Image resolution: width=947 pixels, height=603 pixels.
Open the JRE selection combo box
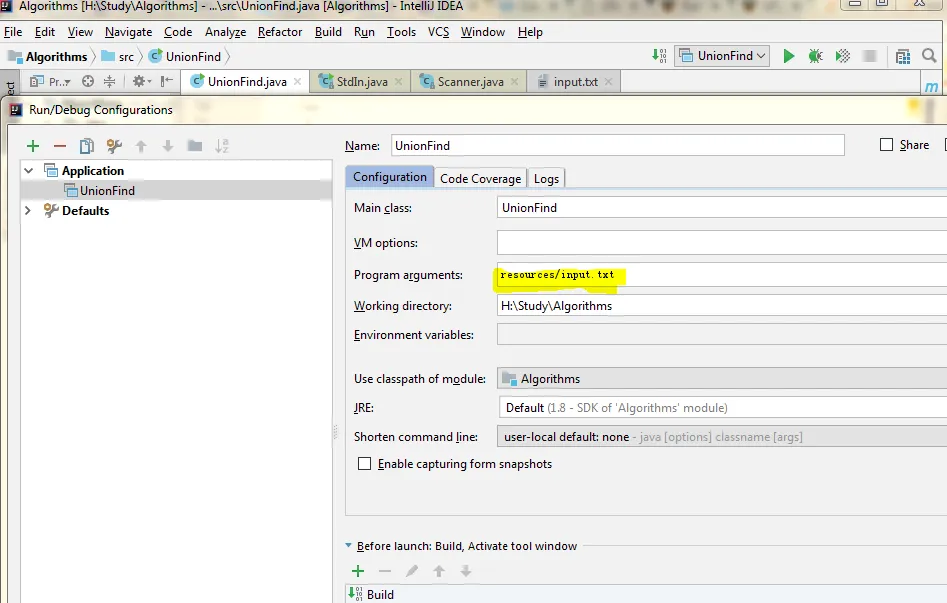point(722,407)
